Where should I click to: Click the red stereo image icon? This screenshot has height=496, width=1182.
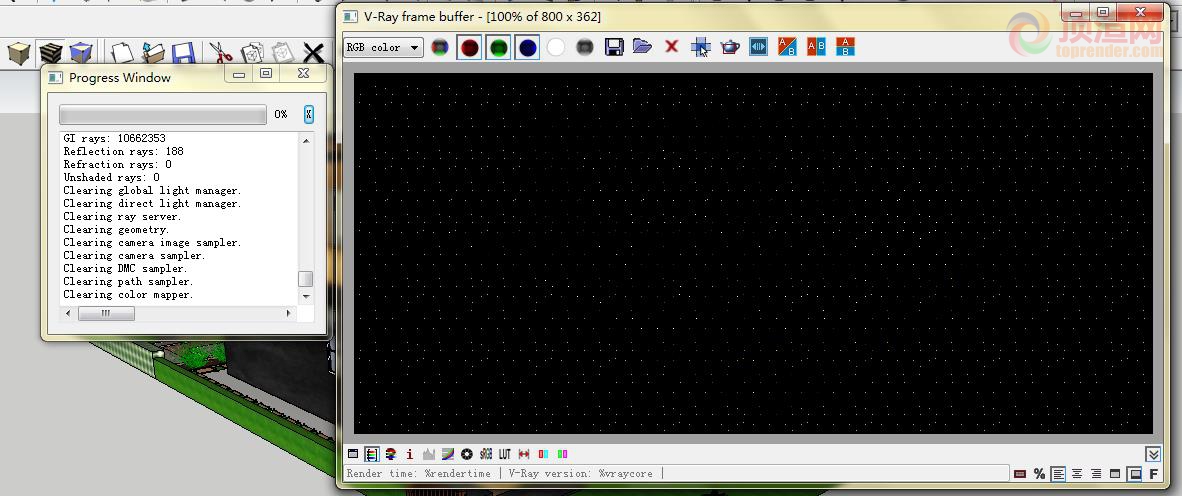pyautogui.click(x=524, y=454)
